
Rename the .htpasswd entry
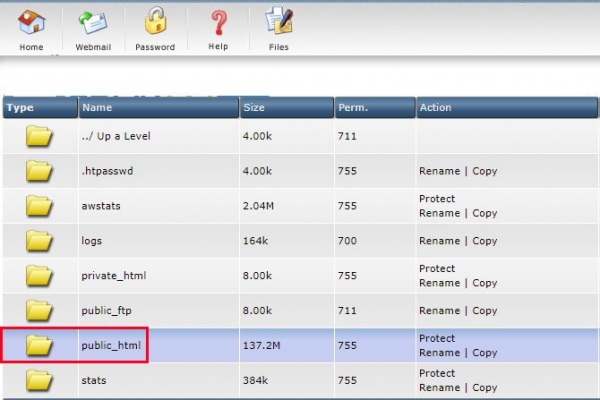(x=439, y=171)
